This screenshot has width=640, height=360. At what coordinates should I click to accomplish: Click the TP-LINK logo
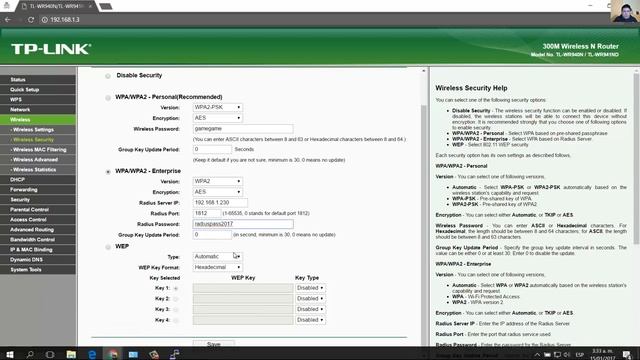coord(51,49)
